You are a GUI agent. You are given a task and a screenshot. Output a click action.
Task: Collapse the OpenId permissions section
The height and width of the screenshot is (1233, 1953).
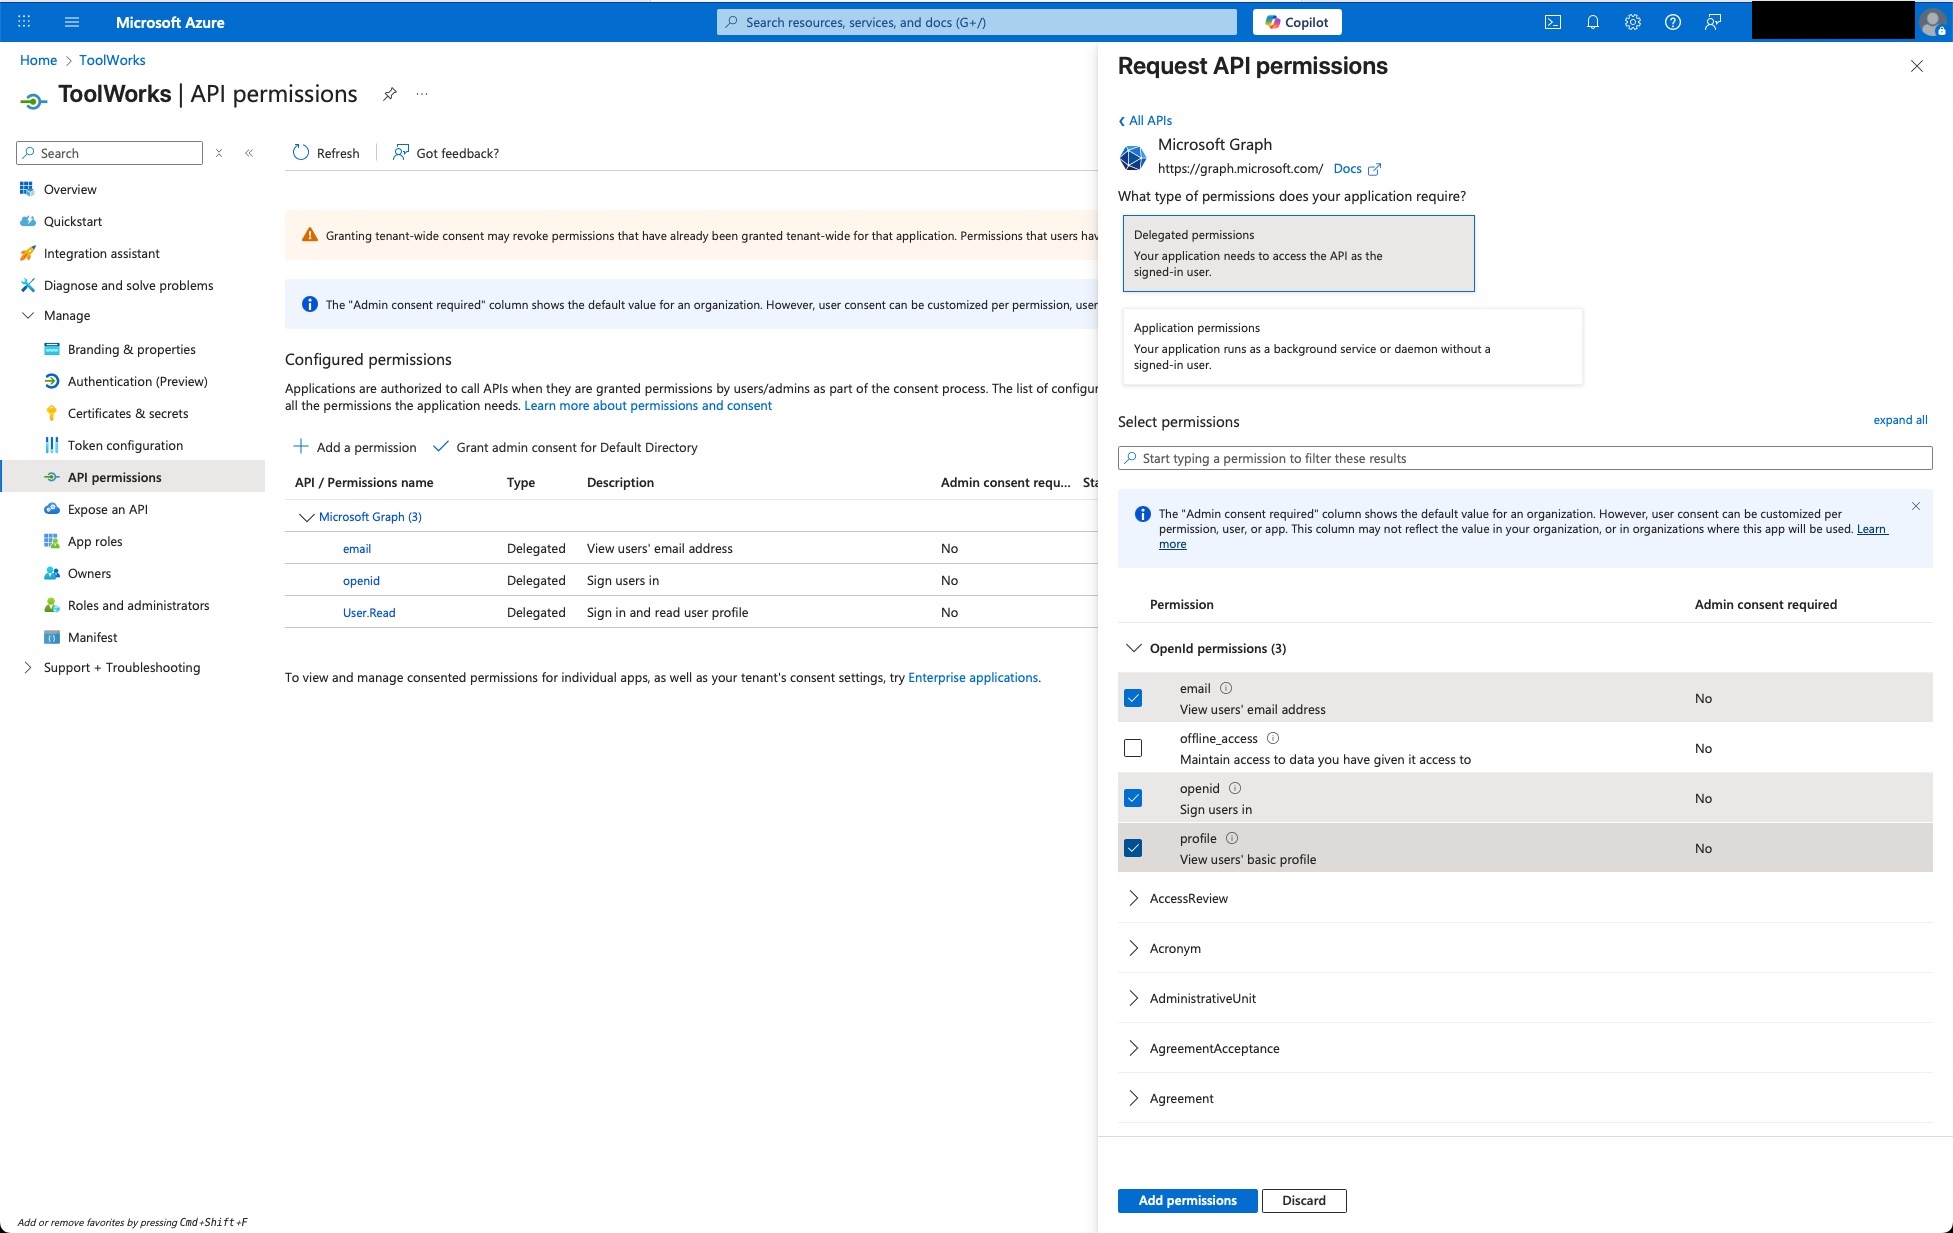pyautogui.click(x=1134, y=648)
